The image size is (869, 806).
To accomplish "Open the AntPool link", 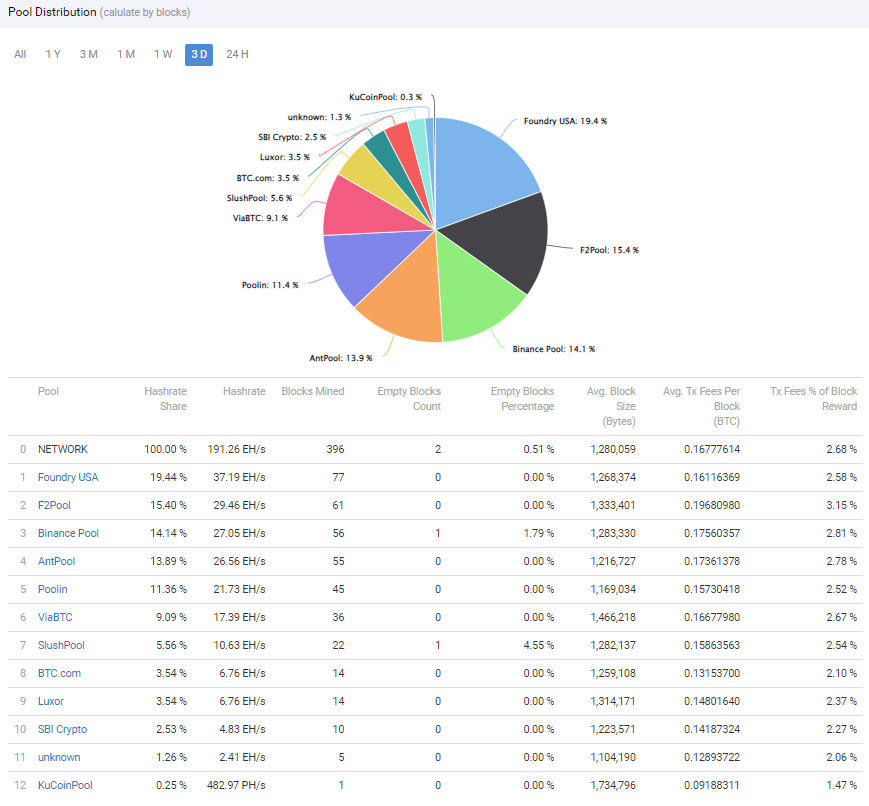I will coord(57,562).
